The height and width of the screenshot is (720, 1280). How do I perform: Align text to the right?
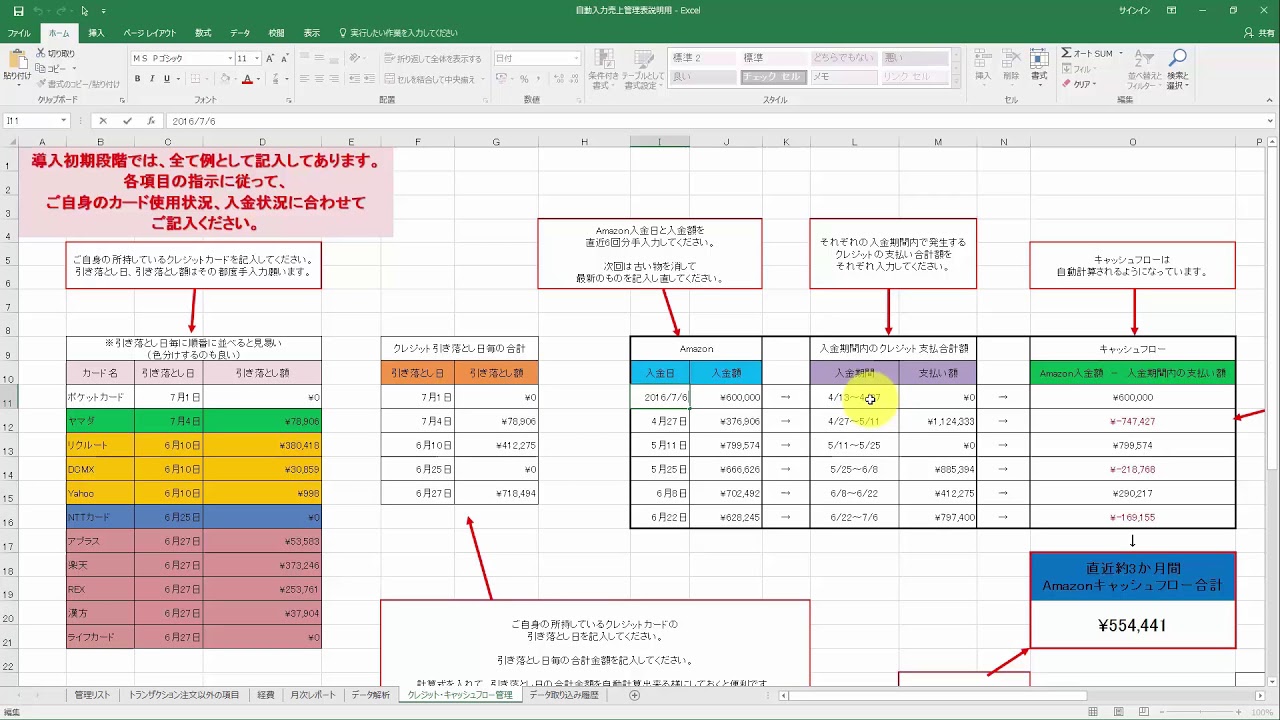click(x=334, y=79)
